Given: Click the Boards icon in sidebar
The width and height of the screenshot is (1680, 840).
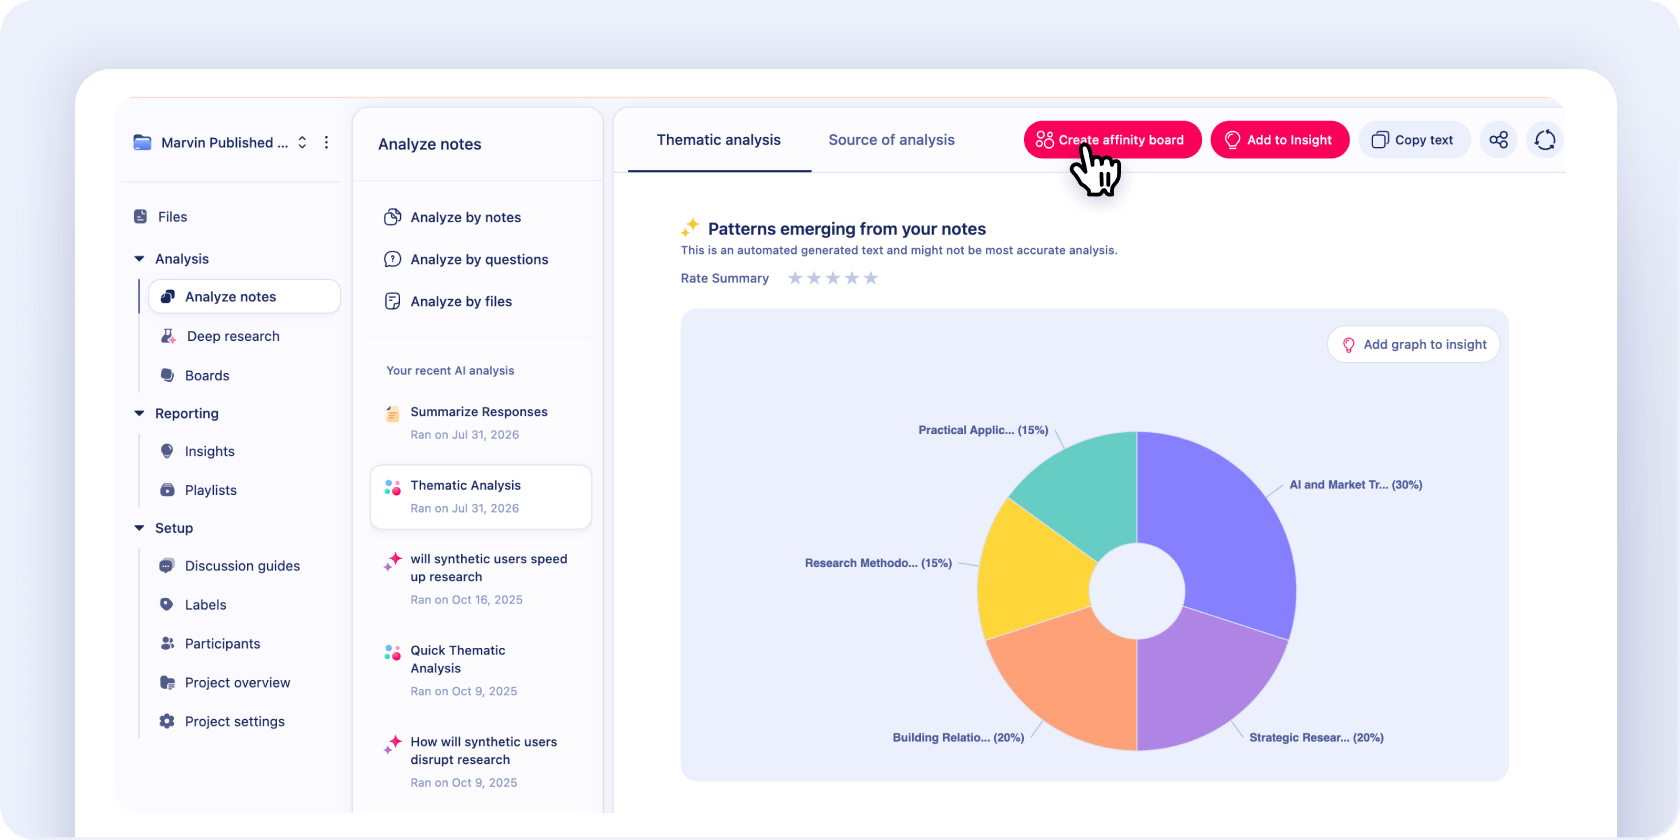Looking at the screenshot, I should tap(167, 375).
